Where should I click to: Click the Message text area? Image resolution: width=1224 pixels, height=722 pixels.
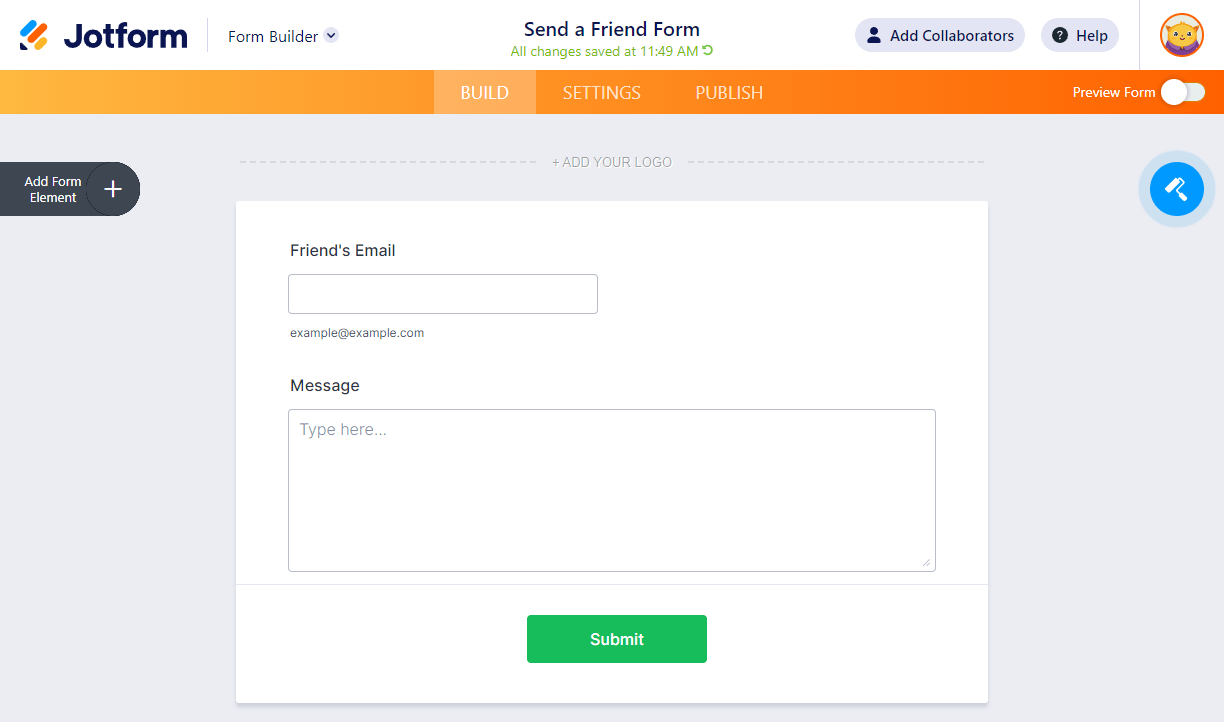pos(611,490)
